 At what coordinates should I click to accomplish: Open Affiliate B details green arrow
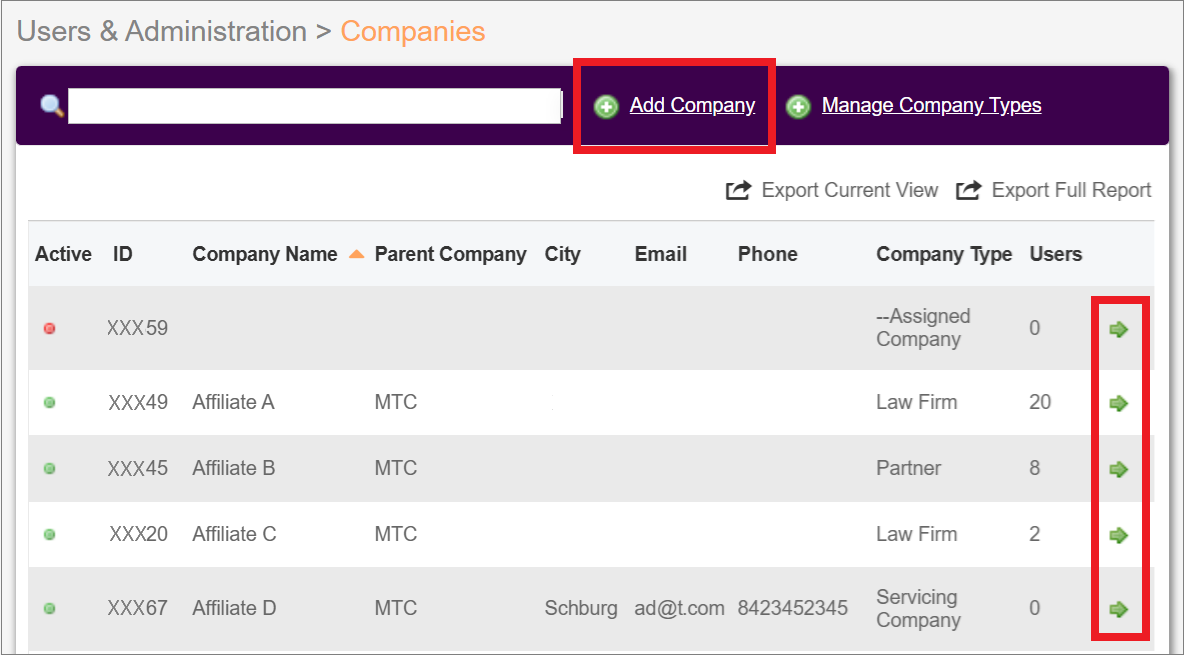(1118, 469)
